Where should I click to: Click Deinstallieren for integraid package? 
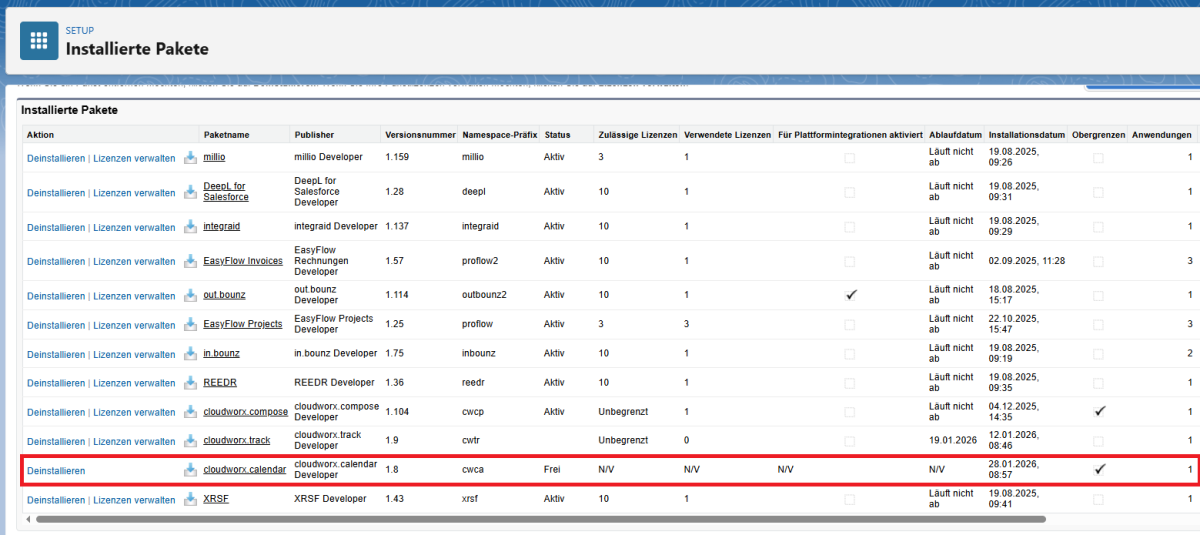tap(56, 227)
